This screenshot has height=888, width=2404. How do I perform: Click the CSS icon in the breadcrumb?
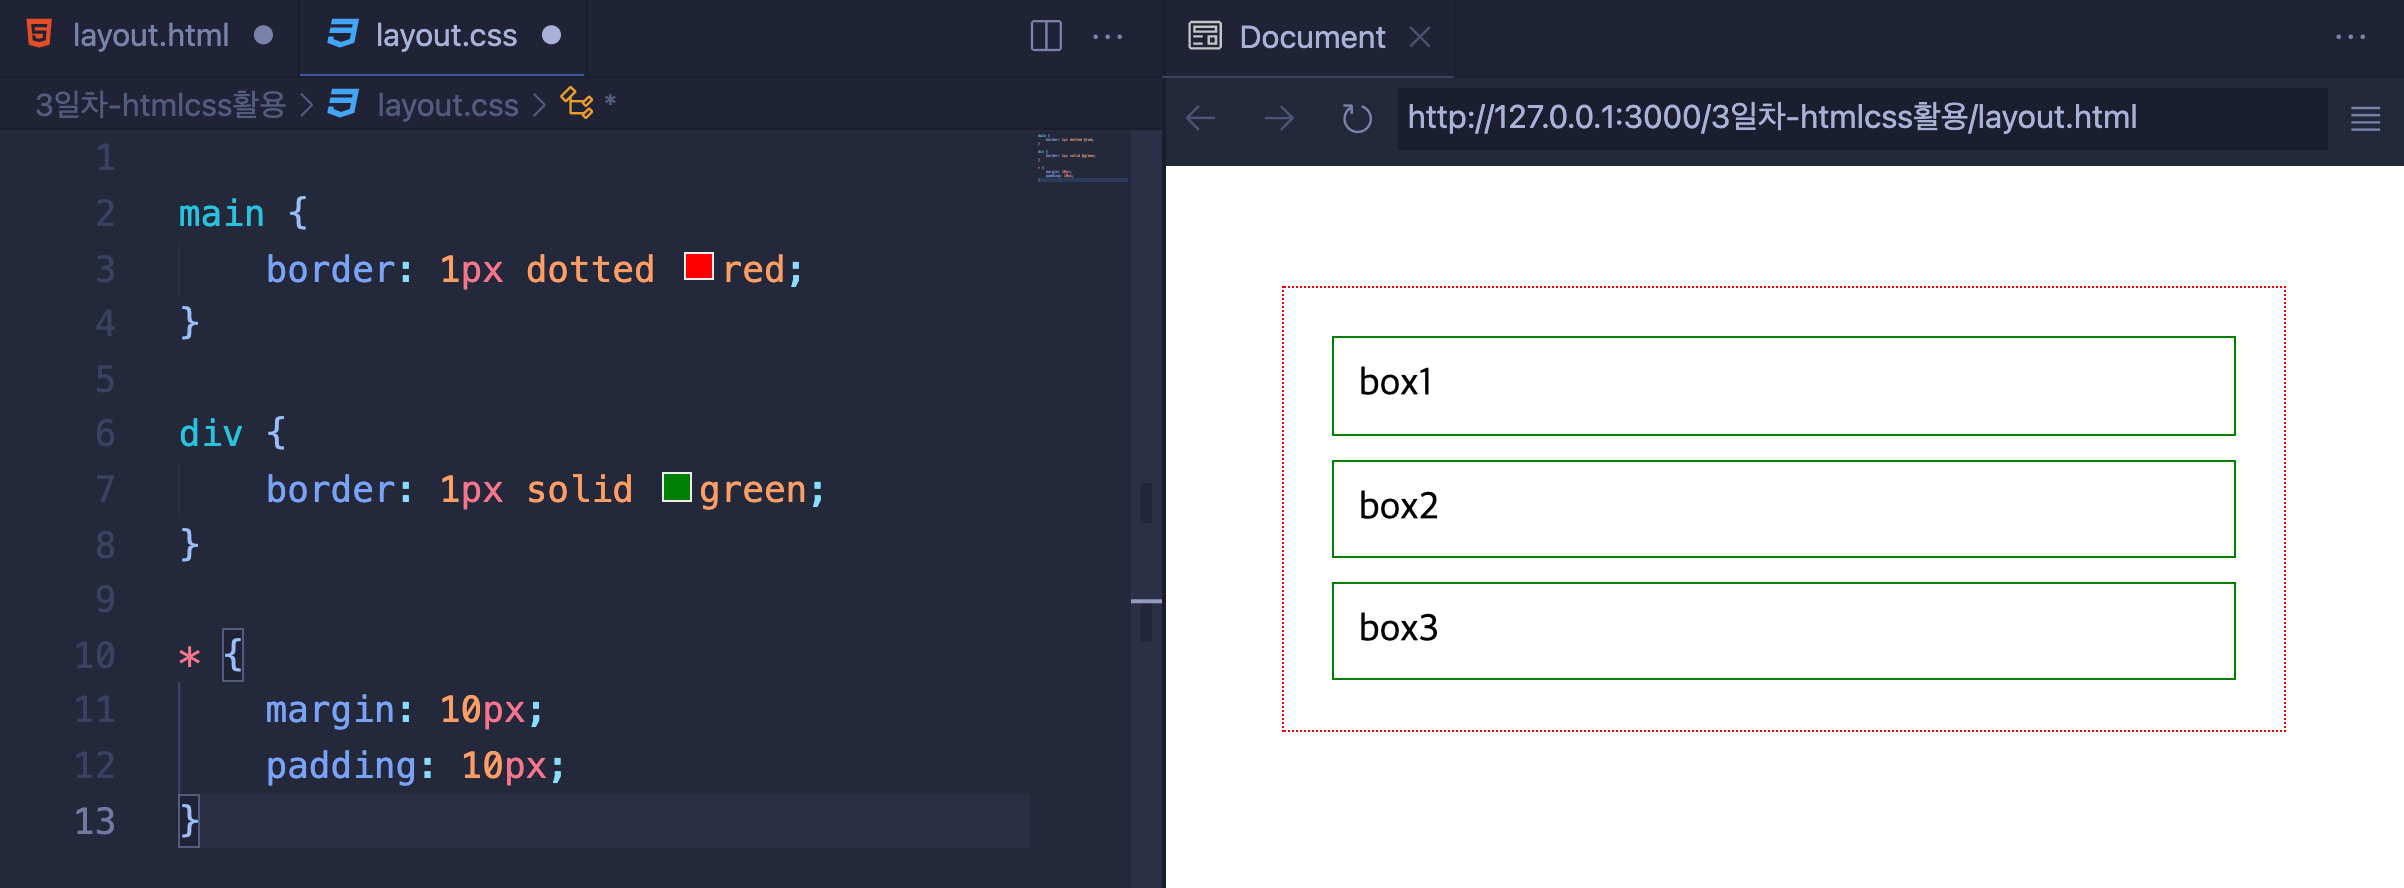tap(343, 103)
